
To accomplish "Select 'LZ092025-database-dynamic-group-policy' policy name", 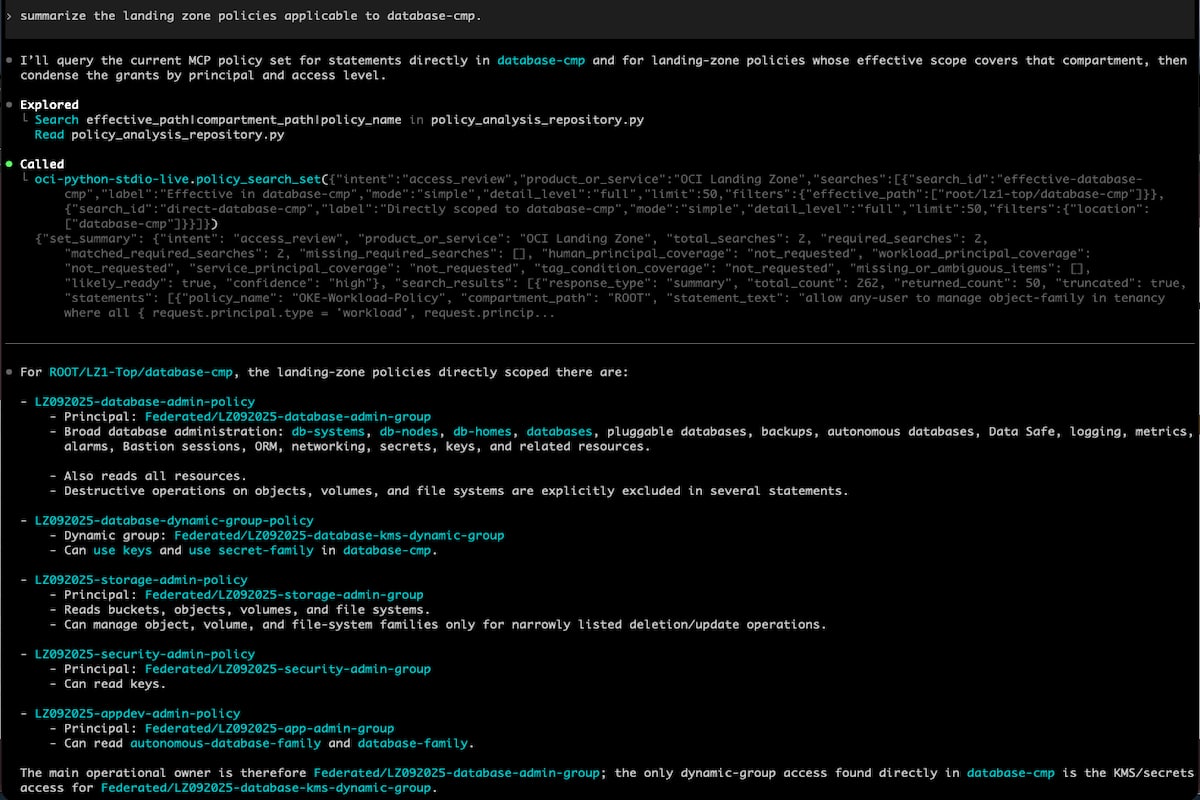I will pyautogui.click(x=174, y=521).
